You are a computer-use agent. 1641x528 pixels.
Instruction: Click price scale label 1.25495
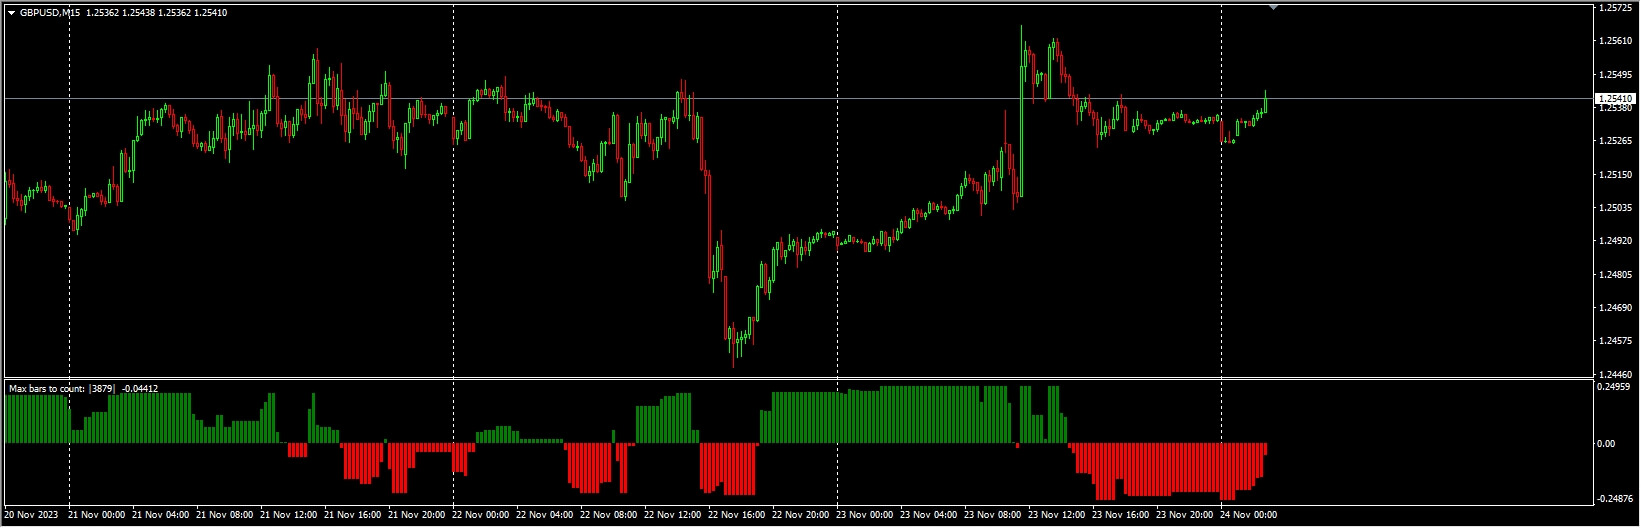coord(1615,75)
